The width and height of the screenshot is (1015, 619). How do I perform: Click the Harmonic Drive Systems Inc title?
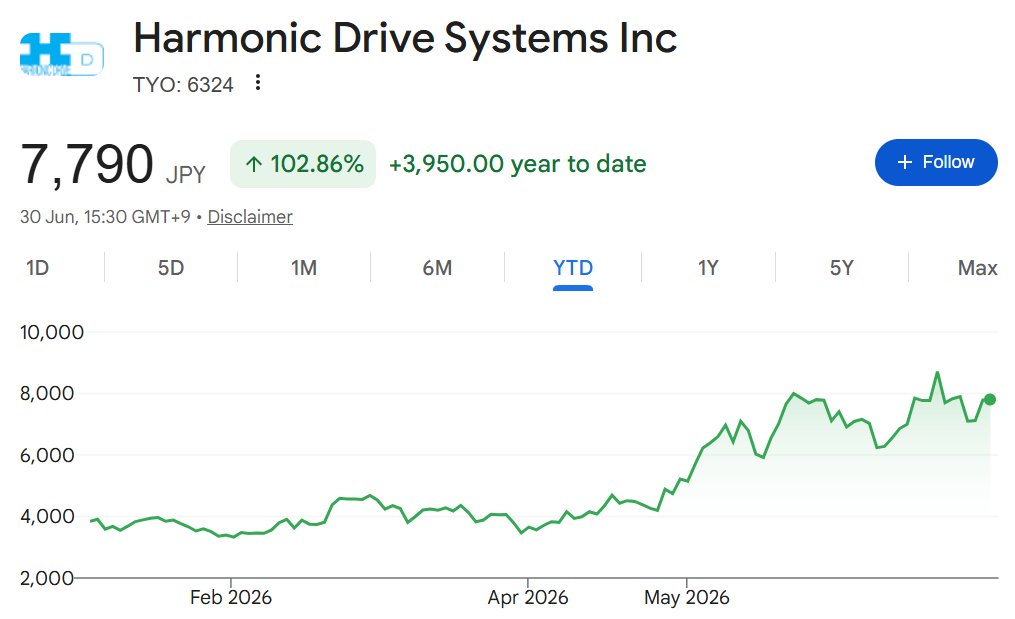coord(405,38)
